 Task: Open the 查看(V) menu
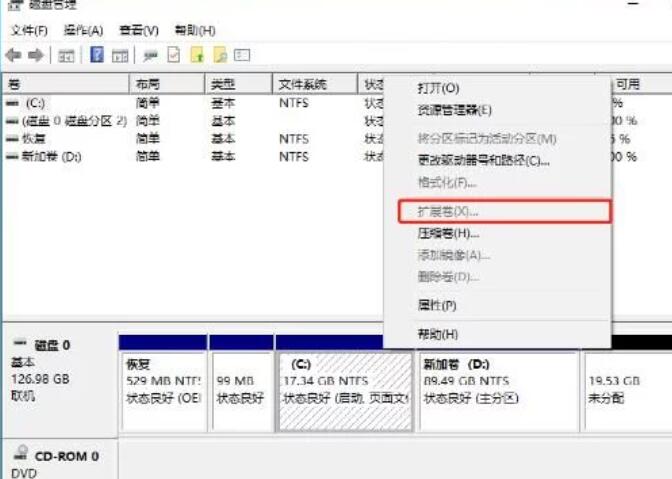(138, 31)
